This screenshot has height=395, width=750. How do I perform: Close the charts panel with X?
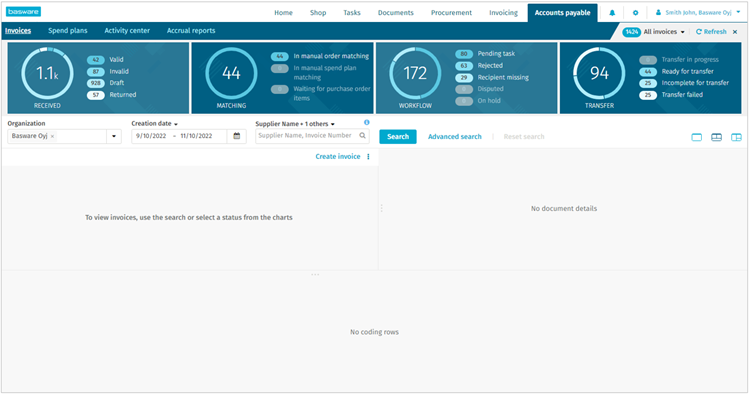pos(735,32)
